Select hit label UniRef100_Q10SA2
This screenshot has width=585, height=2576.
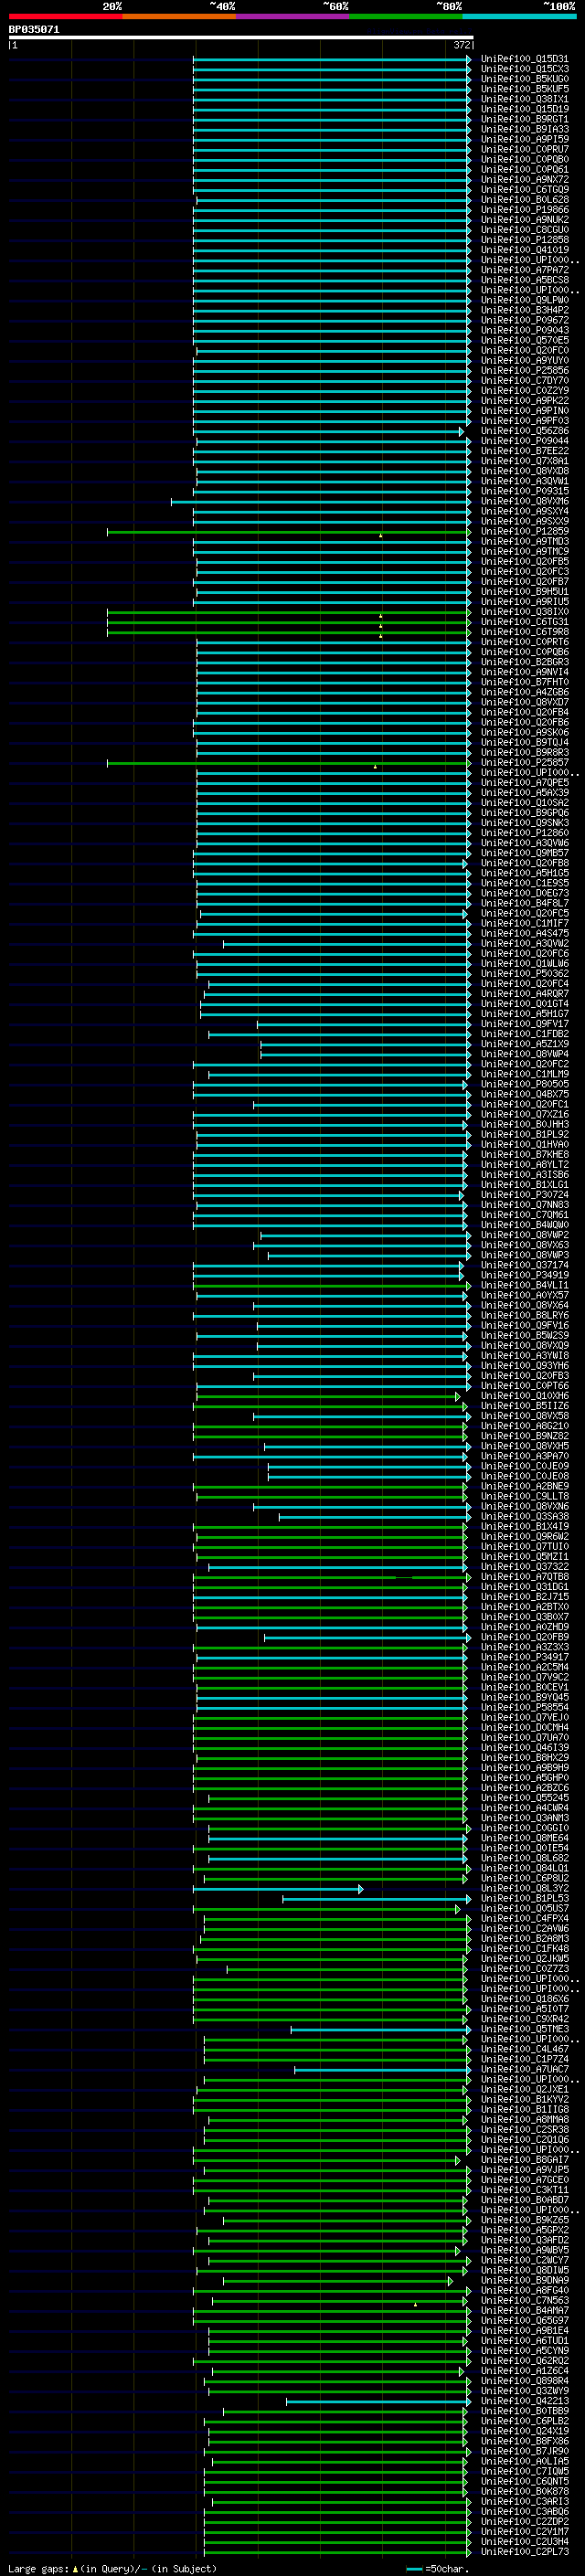[x=525, y=802]
